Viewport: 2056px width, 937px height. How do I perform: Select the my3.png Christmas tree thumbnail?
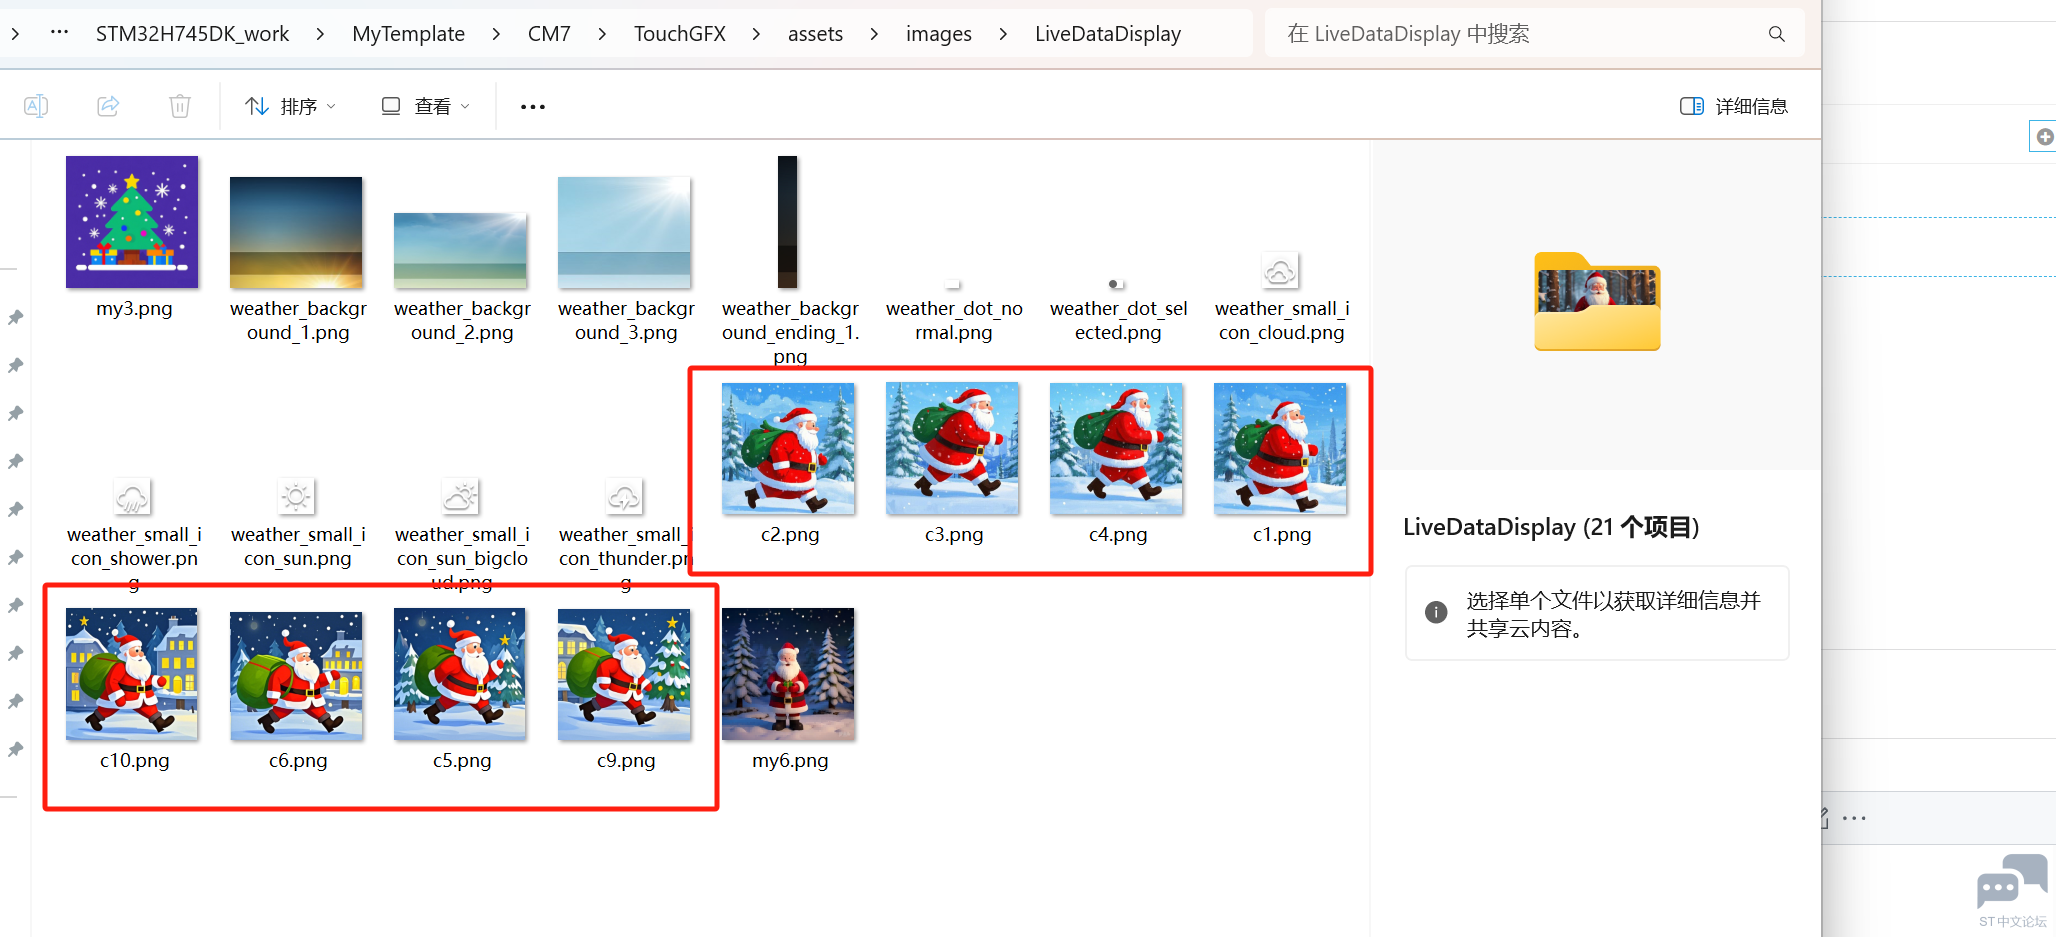click(132, 222)
